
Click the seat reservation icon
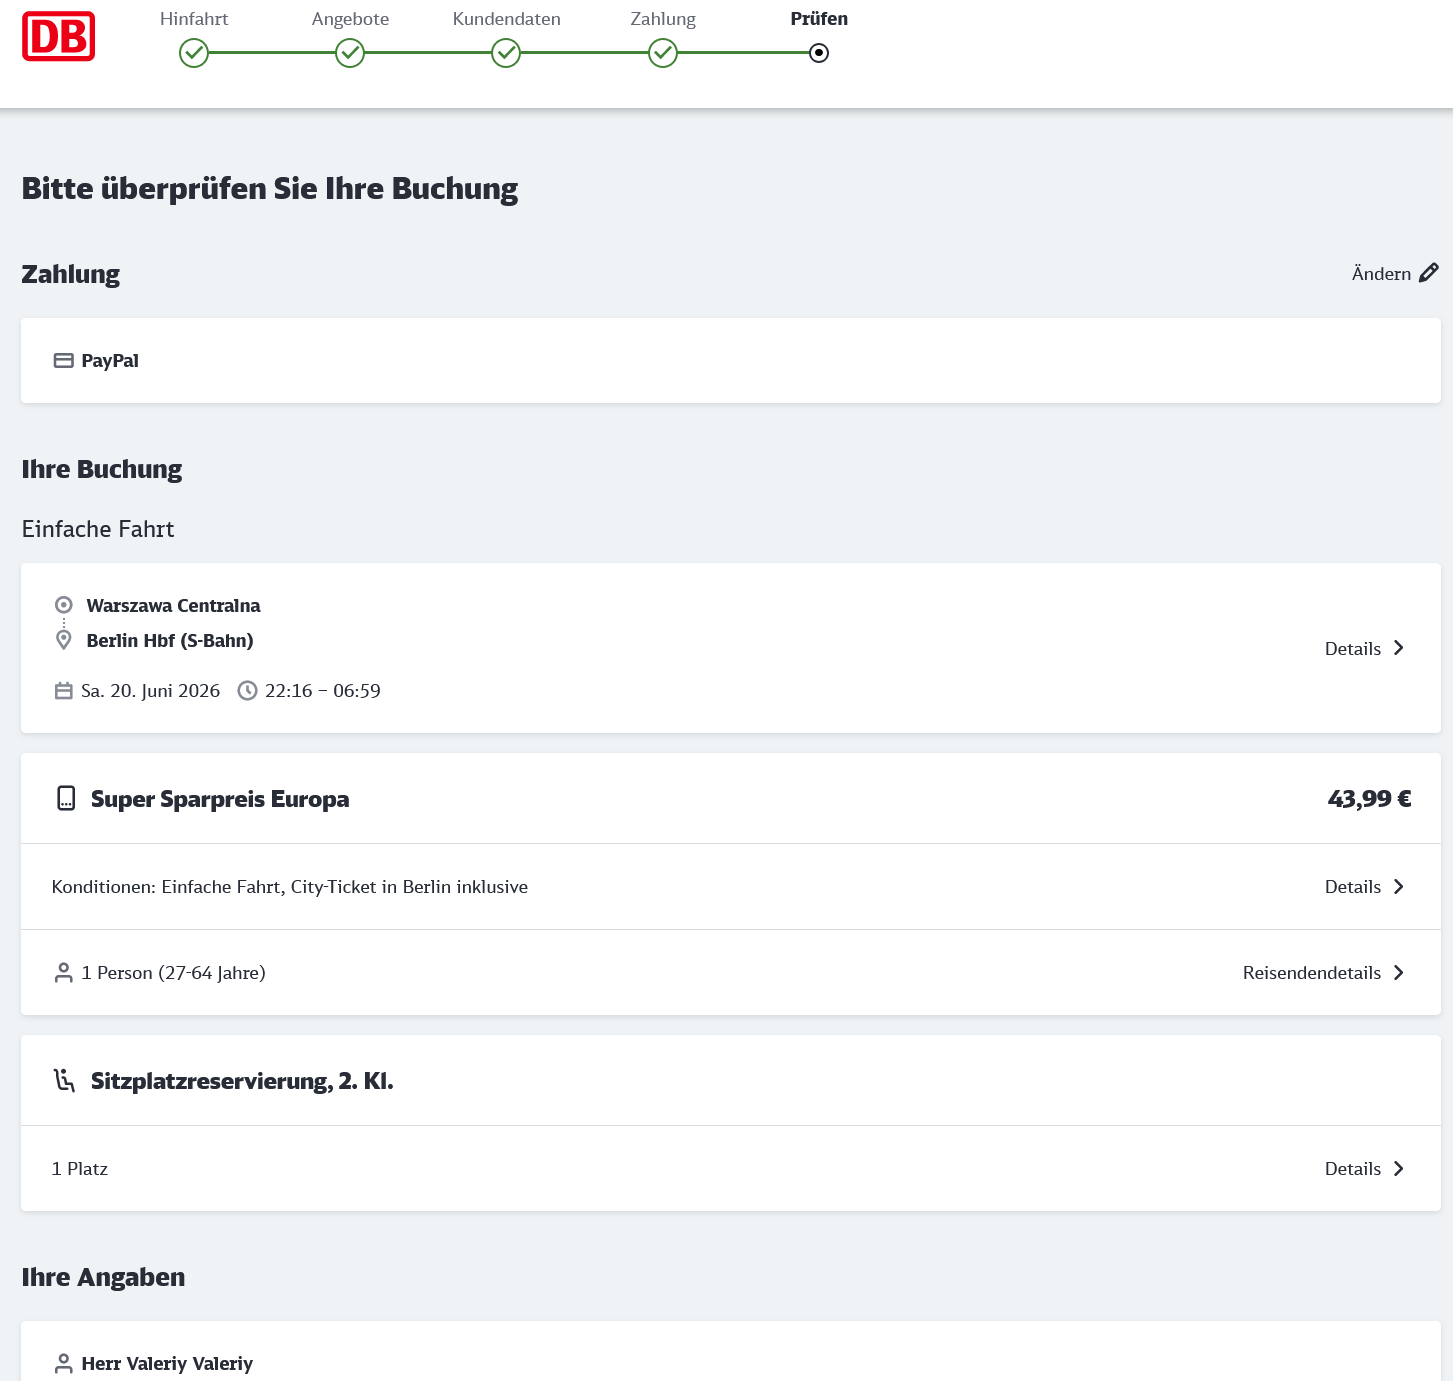[65, 1080]
